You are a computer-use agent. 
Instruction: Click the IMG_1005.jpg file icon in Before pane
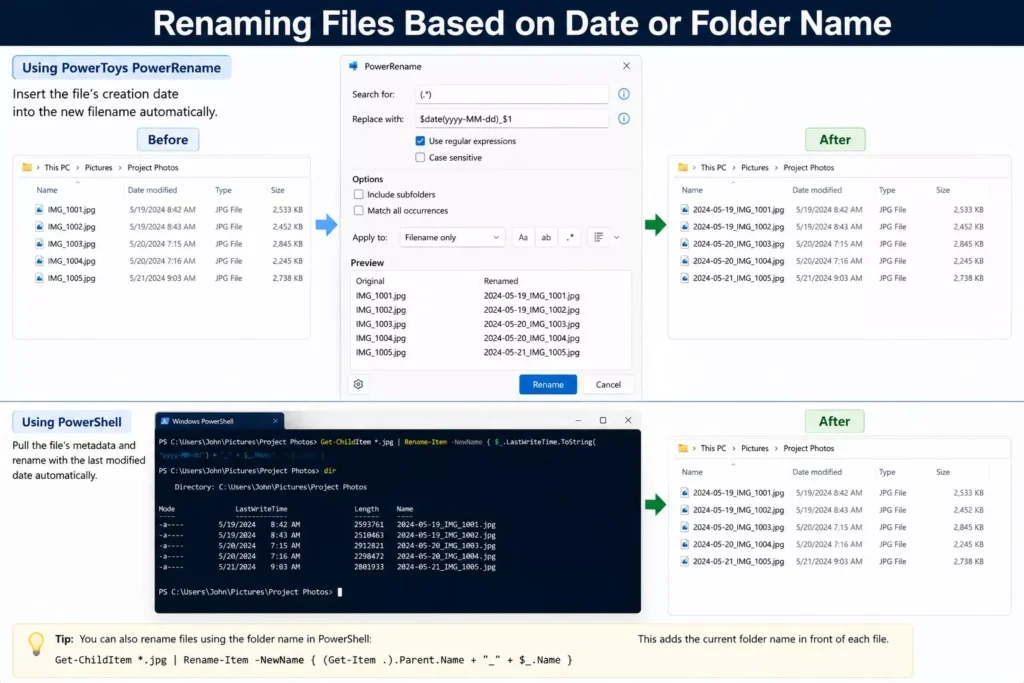39,278
